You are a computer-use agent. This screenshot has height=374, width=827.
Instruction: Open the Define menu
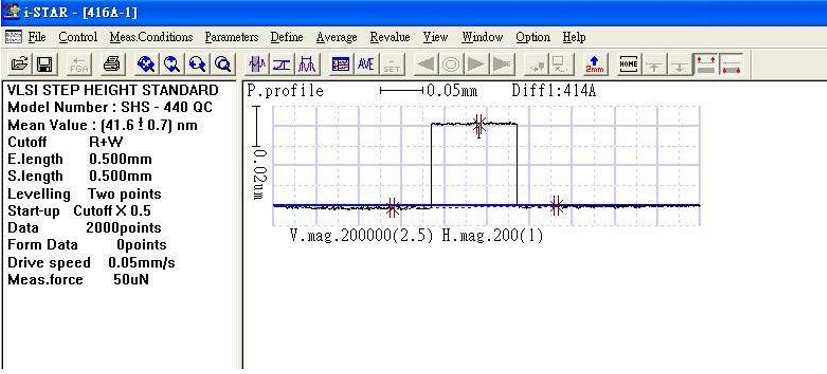tap(287, 37)
